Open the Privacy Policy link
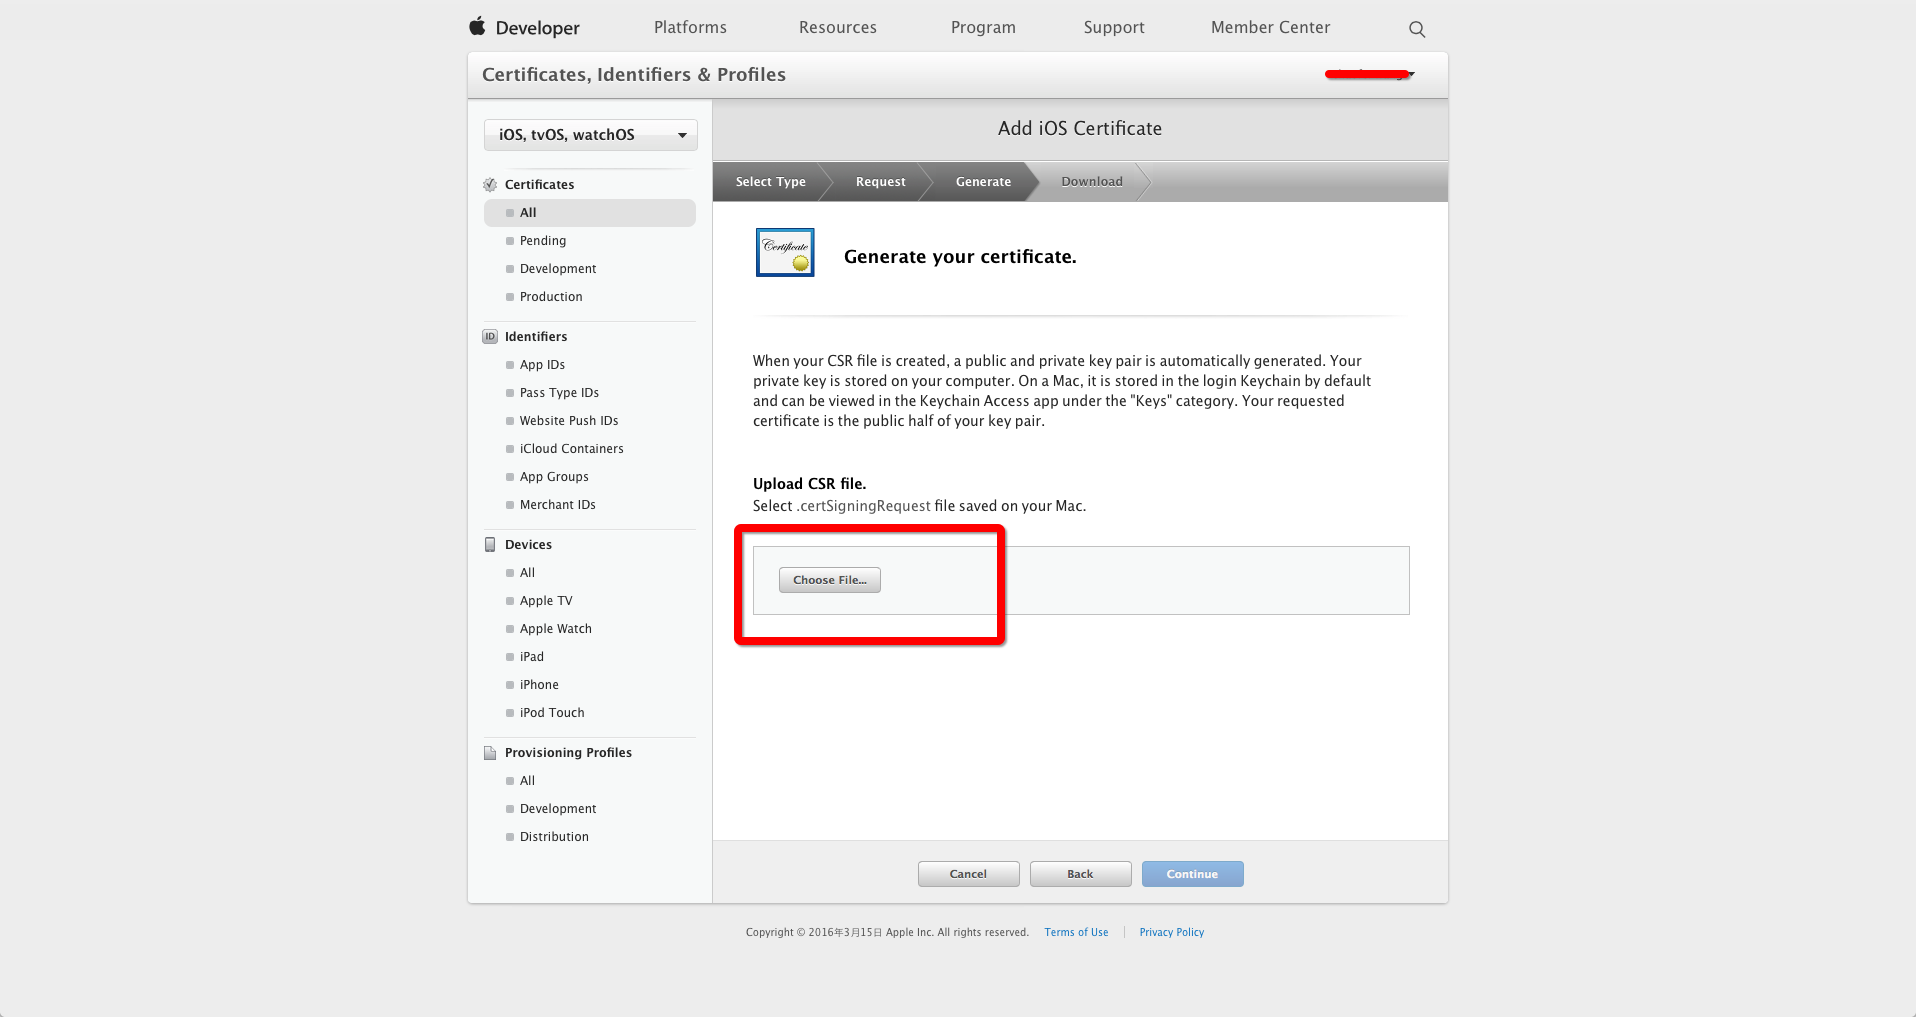This screenshot has width=1916, height=1017. tap(1172, 932)
